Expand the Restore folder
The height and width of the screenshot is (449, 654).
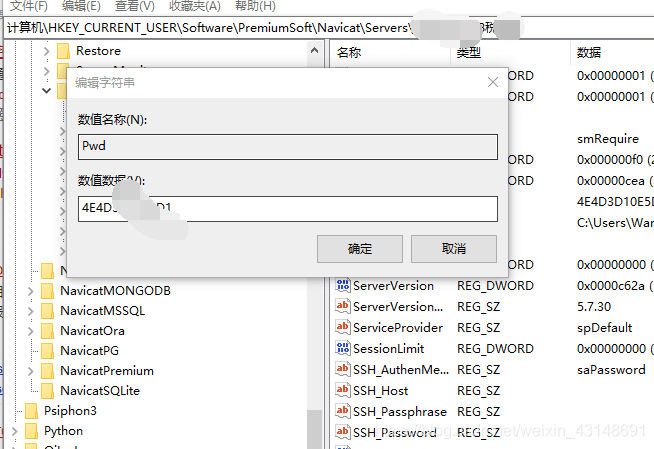click(x=47, y=51)
